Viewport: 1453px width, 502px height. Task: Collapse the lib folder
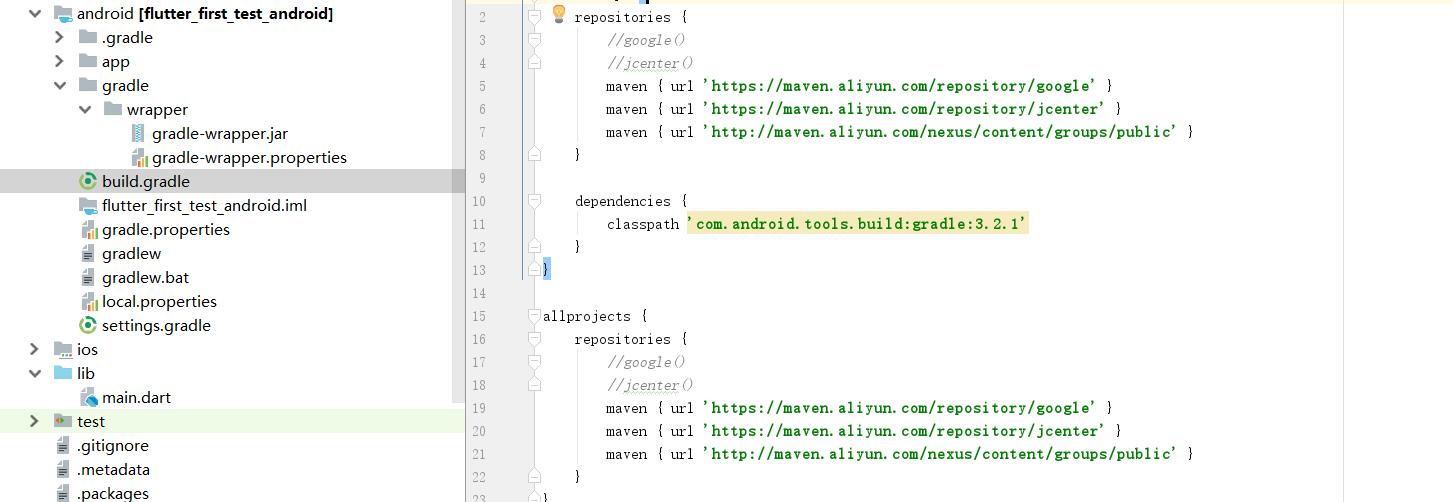click(x=35, y=374)
